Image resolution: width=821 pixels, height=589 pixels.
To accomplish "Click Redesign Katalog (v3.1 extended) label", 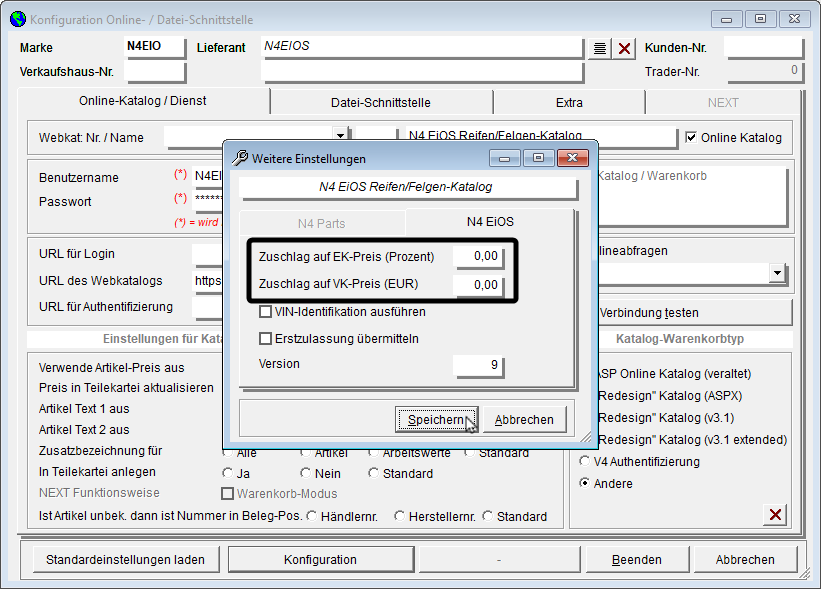I will (x=693, y=440).
